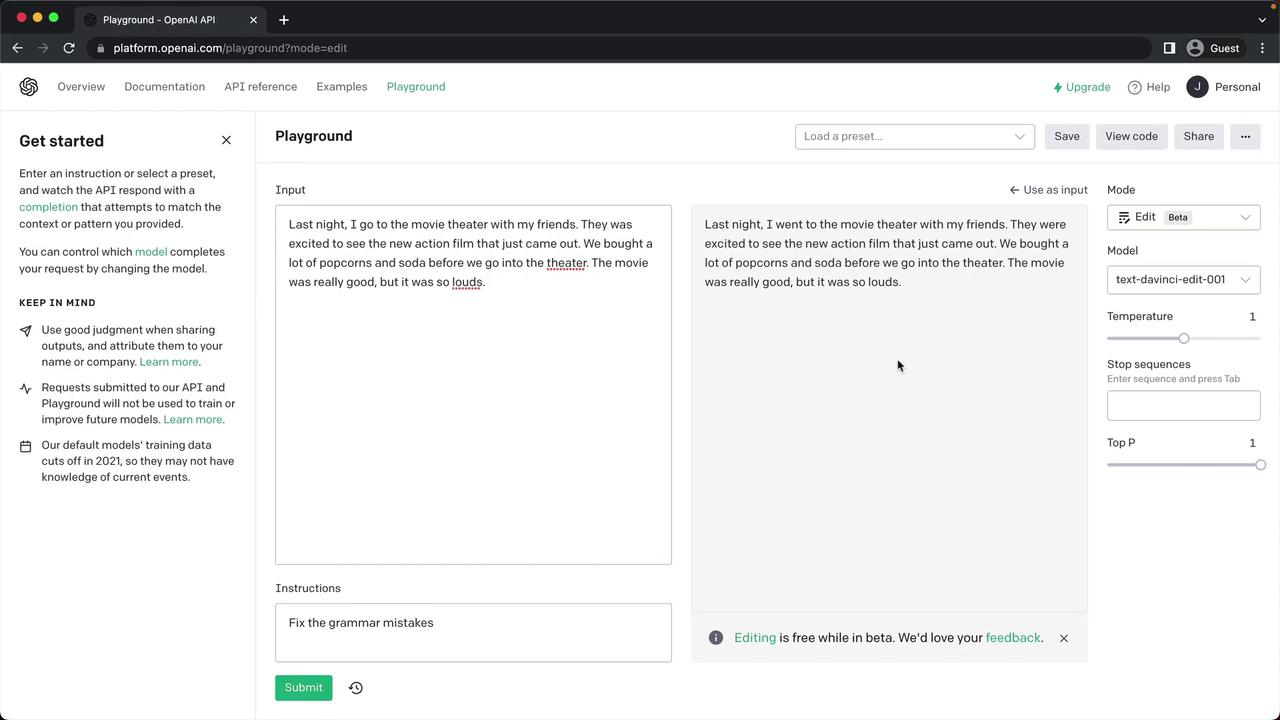Follow the feedback link in beta notice
The height and width of the screenshot is (720, 1280).
pos(1013,638)
